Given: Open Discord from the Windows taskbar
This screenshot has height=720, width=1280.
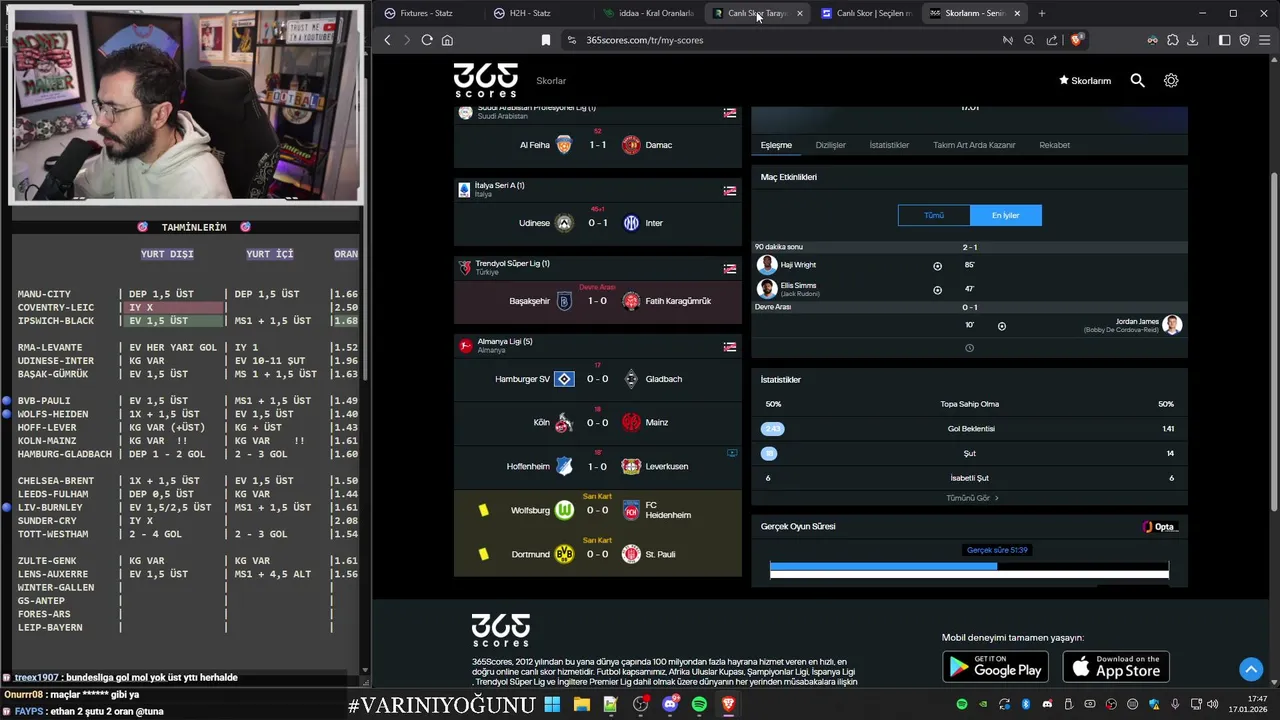Looking at the screenshot, I should [x=670, y=704].
